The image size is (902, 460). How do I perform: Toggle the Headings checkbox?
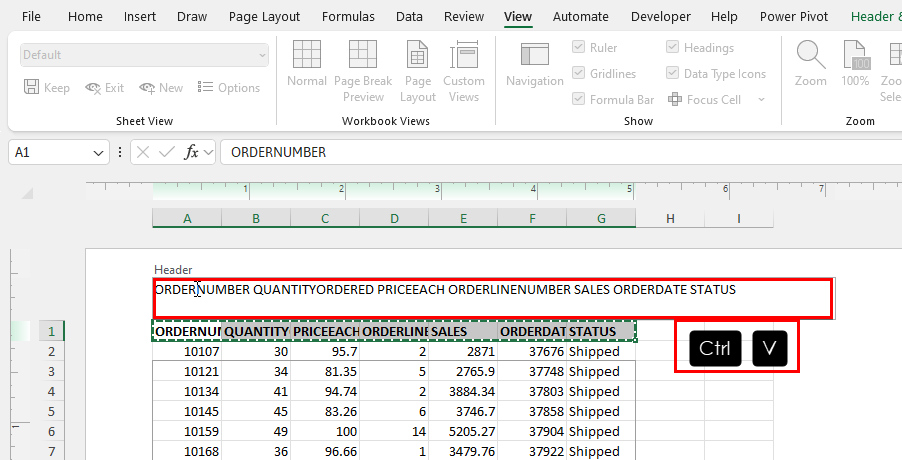[x=672, y=47]
